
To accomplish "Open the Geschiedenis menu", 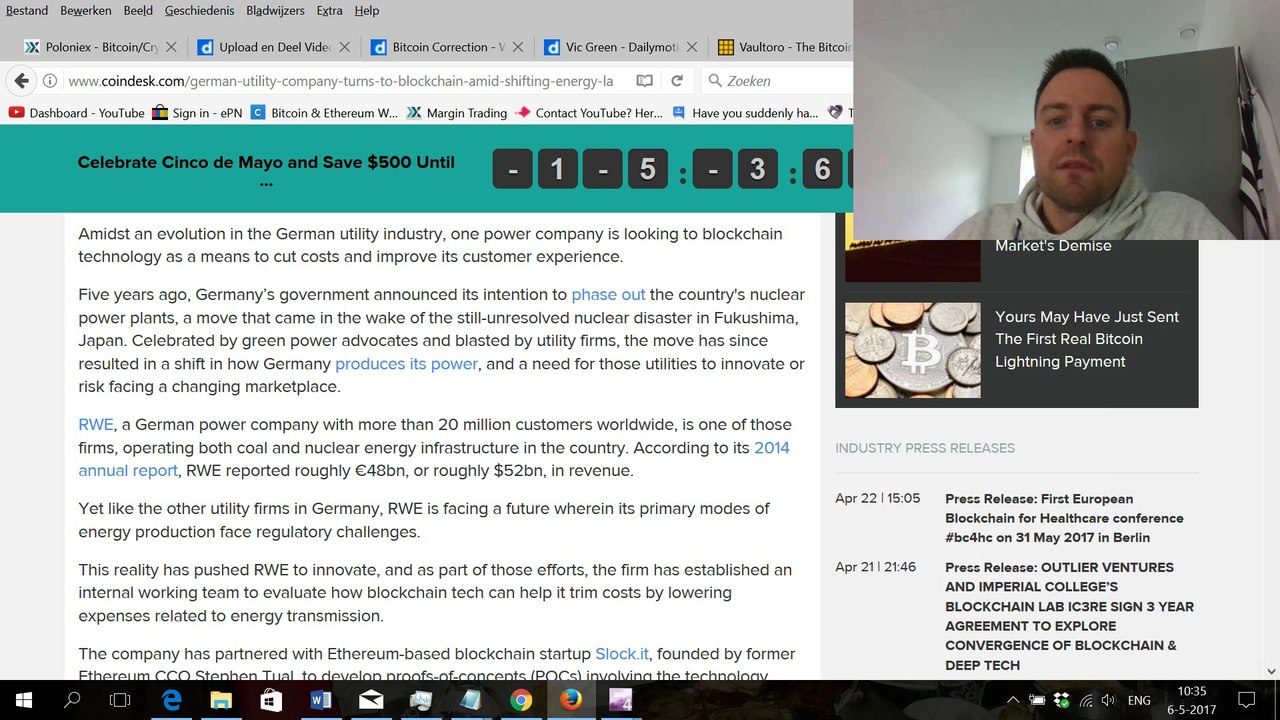I will tap(199, 11).
